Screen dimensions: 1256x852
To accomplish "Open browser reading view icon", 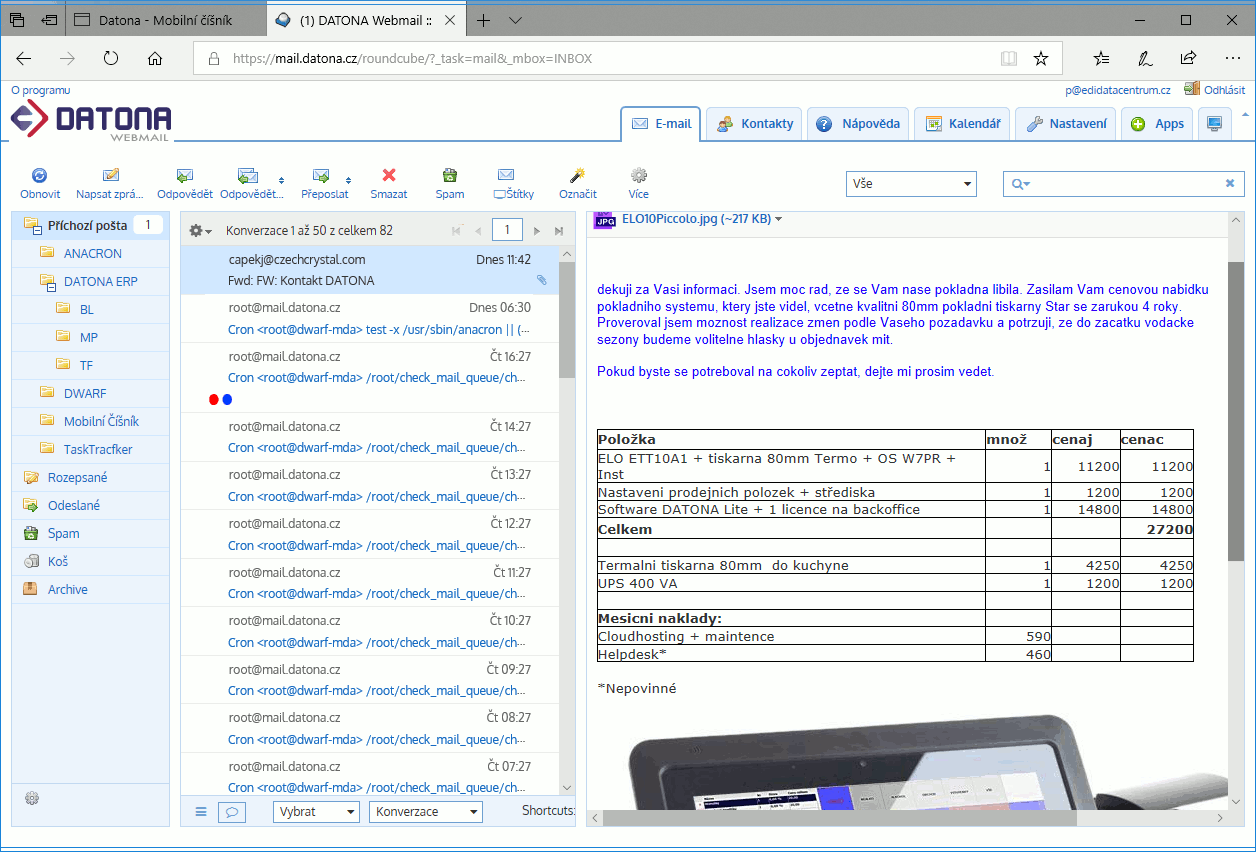I will pyautogui.click(x=1009, y=59).
